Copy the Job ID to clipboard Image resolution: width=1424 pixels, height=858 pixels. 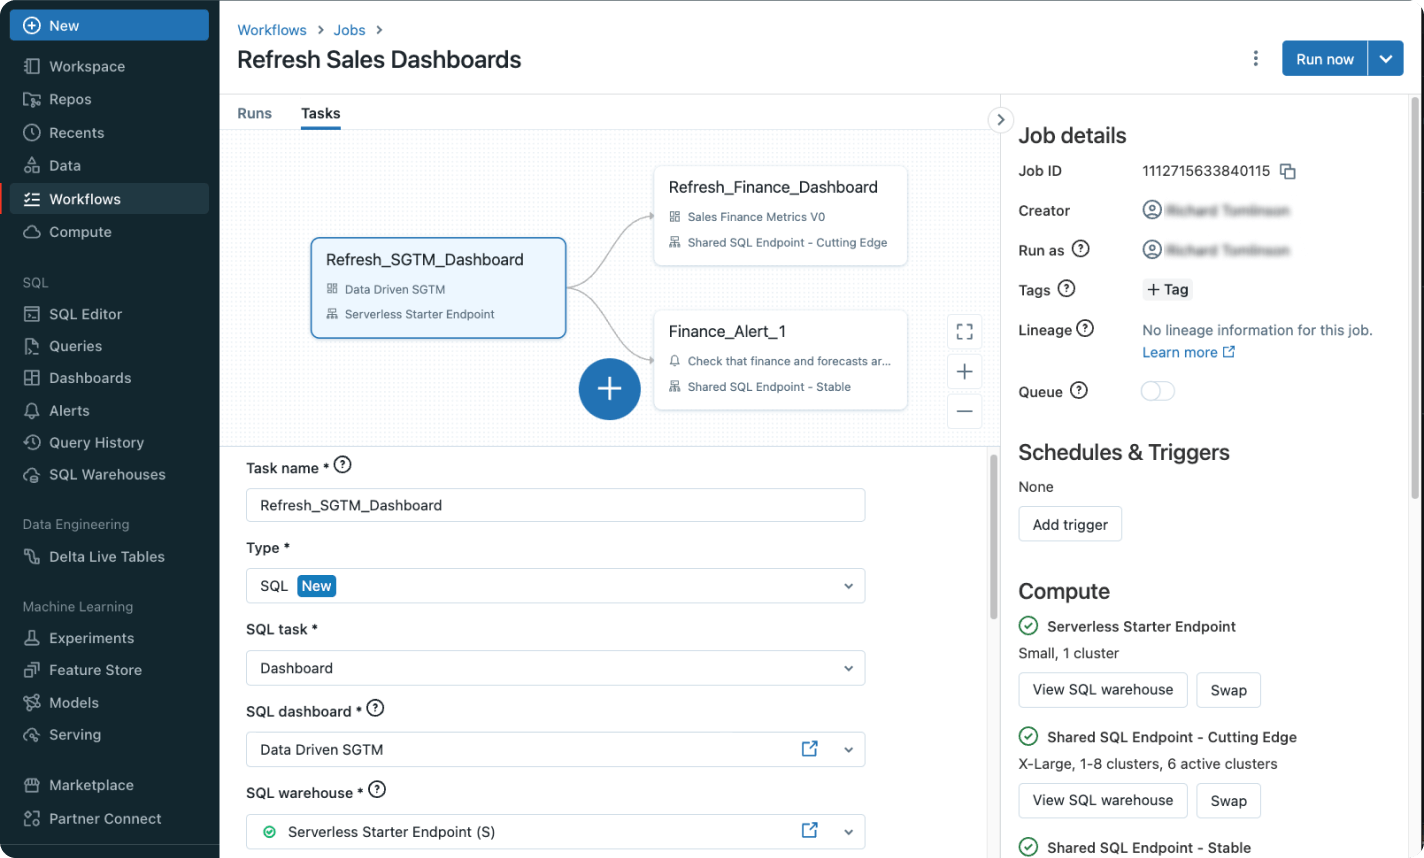coord(1288,171)
